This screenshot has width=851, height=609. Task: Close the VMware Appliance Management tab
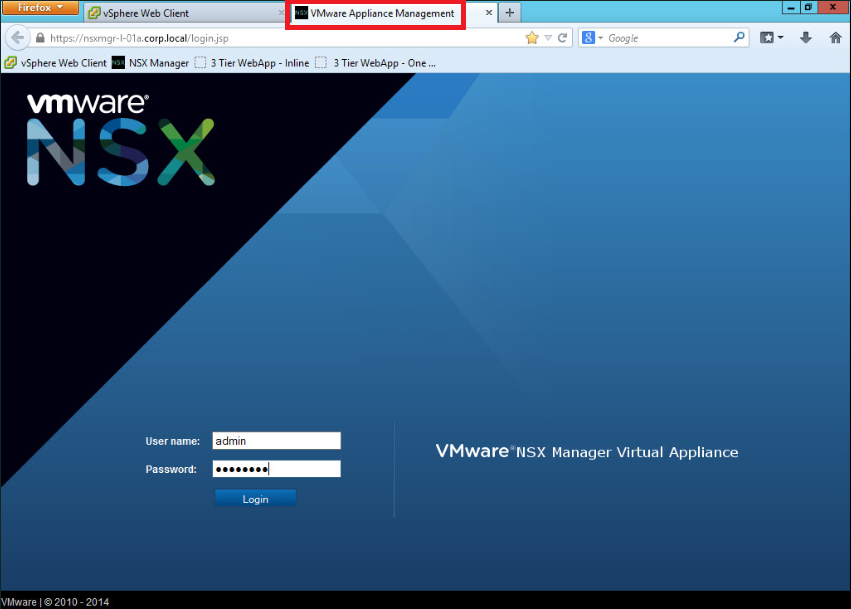pyautogui.click(x=488, y=12)
